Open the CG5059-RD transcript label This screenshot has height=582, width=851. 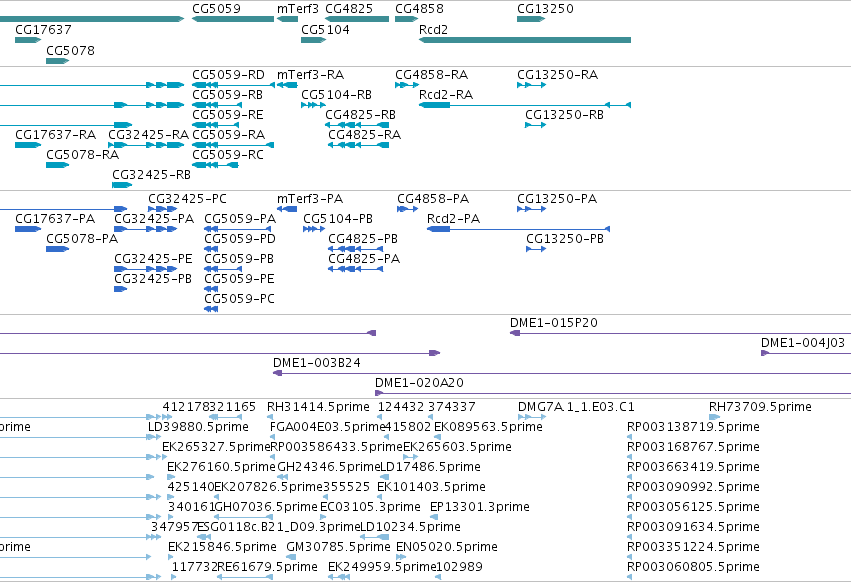pyautogui.click(x=228, y=74)
